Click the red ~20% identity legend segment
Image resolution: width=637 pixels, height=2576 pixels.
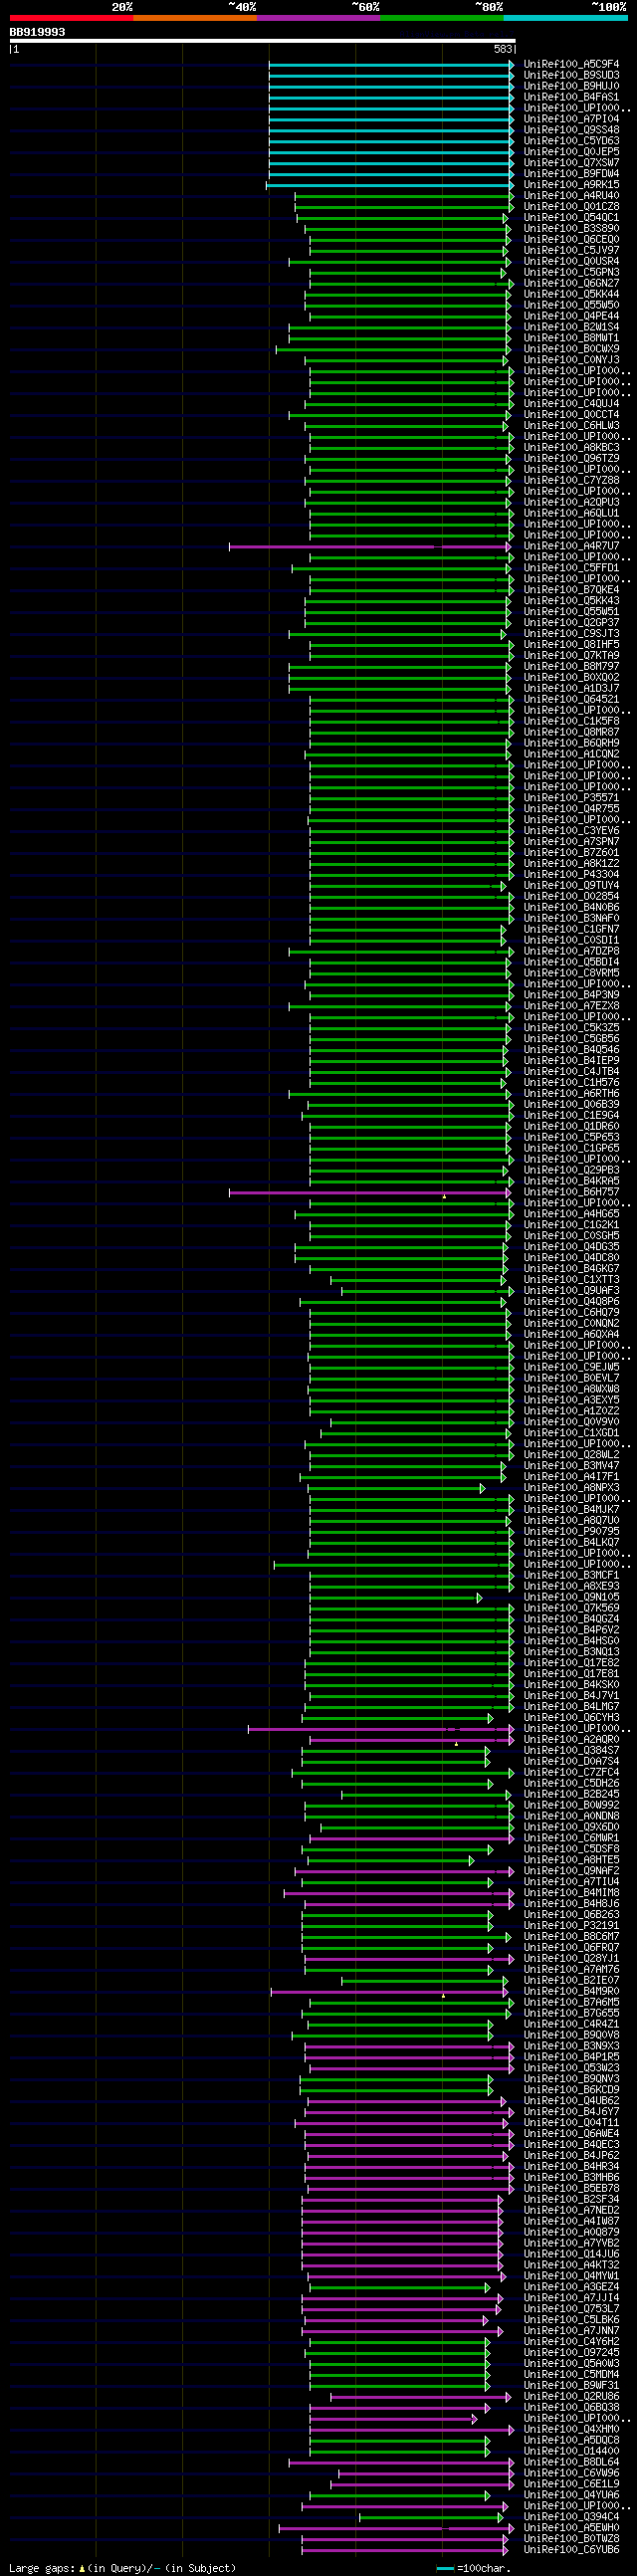tap(71, 18)
